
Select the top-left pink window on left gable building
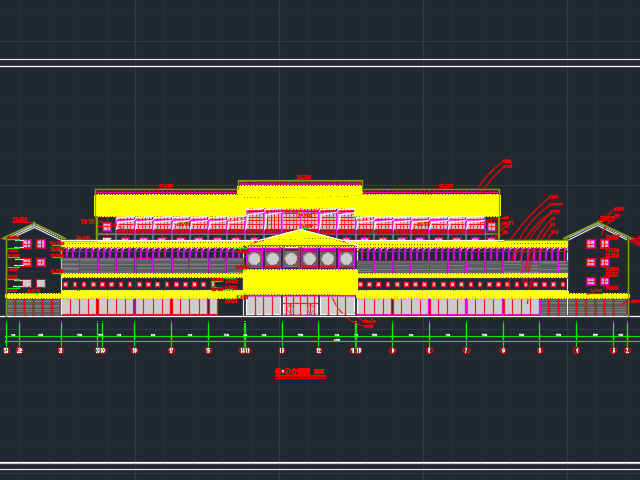click(x=27, y=243)
